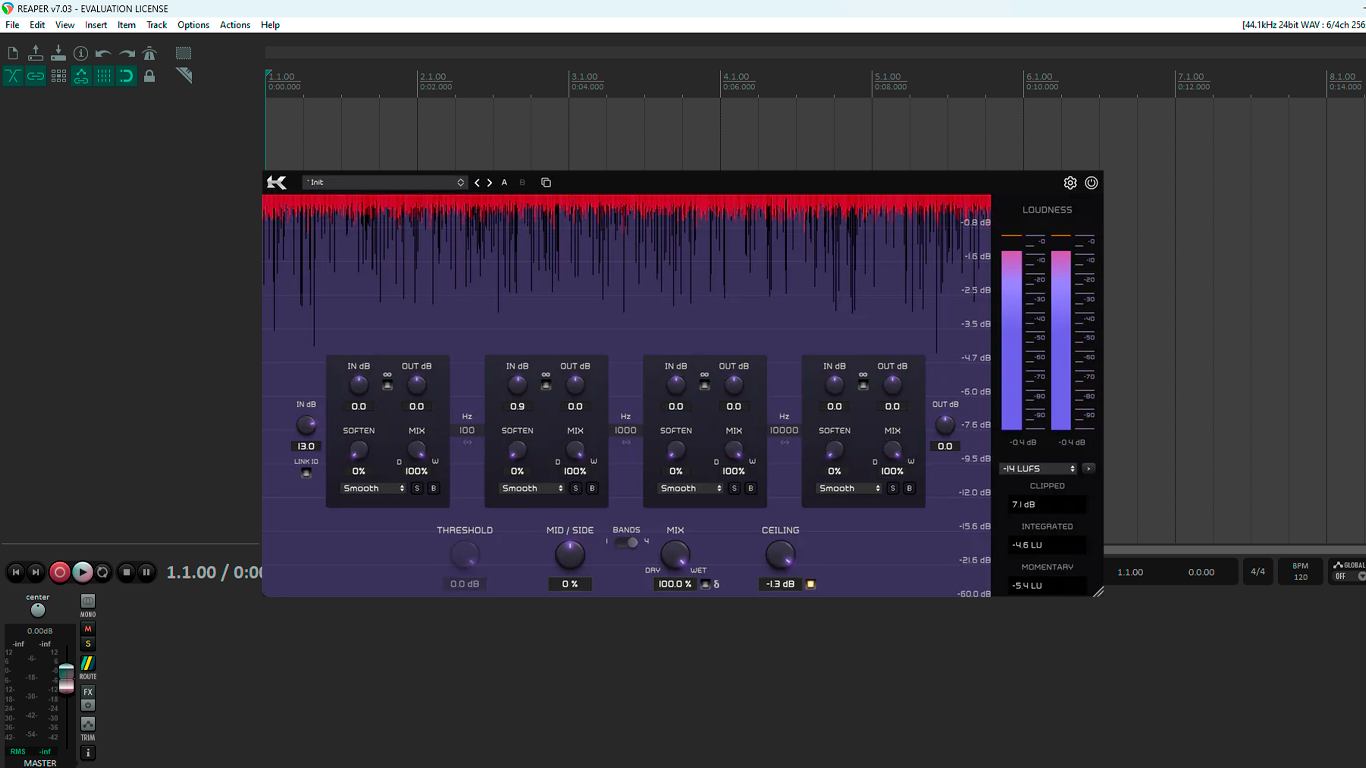1366x768 pixels.
Task: Open the Init preset dropdown
Action: pyautogui.click(x=385, y=183)
